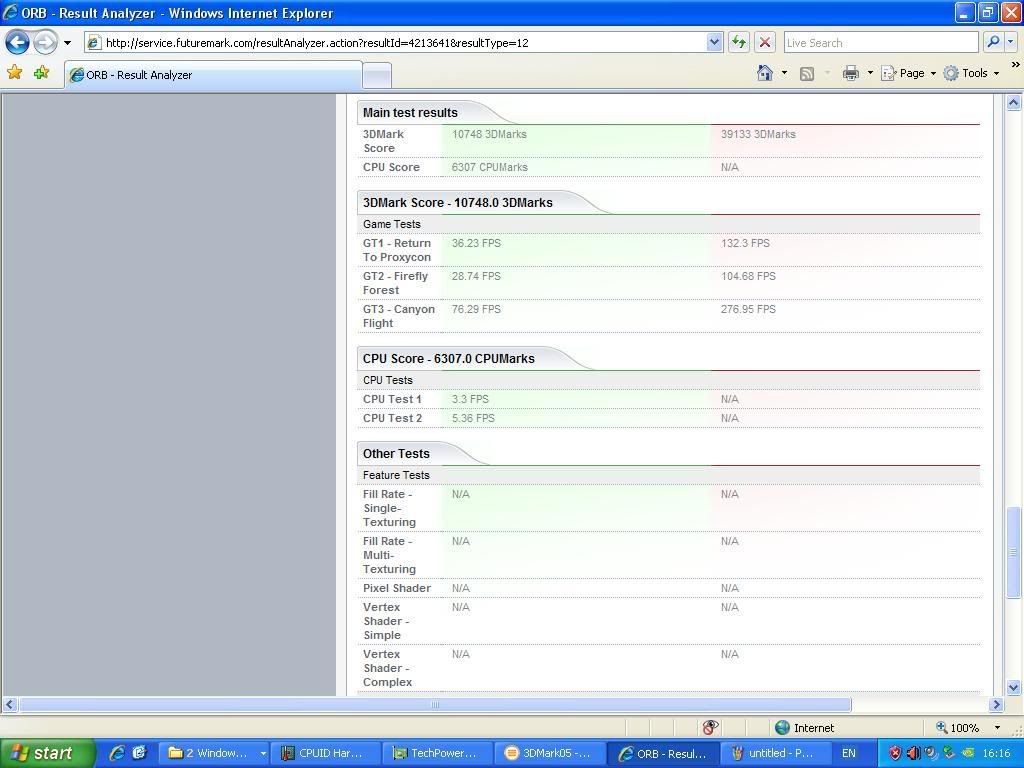Open a new blank browser tab
1024x768 pixels.
pyautogui.click(x=377, y=76)
